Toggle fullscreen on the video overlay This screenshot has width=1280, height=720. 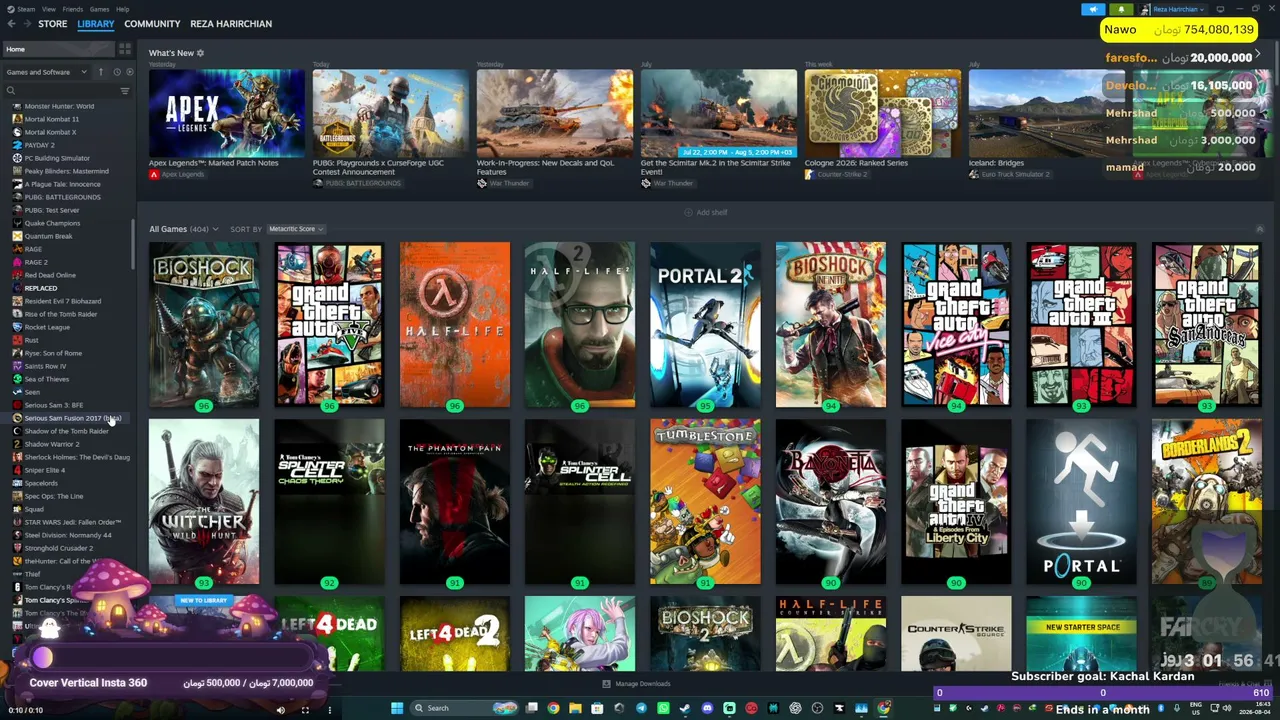click(305, 710)
